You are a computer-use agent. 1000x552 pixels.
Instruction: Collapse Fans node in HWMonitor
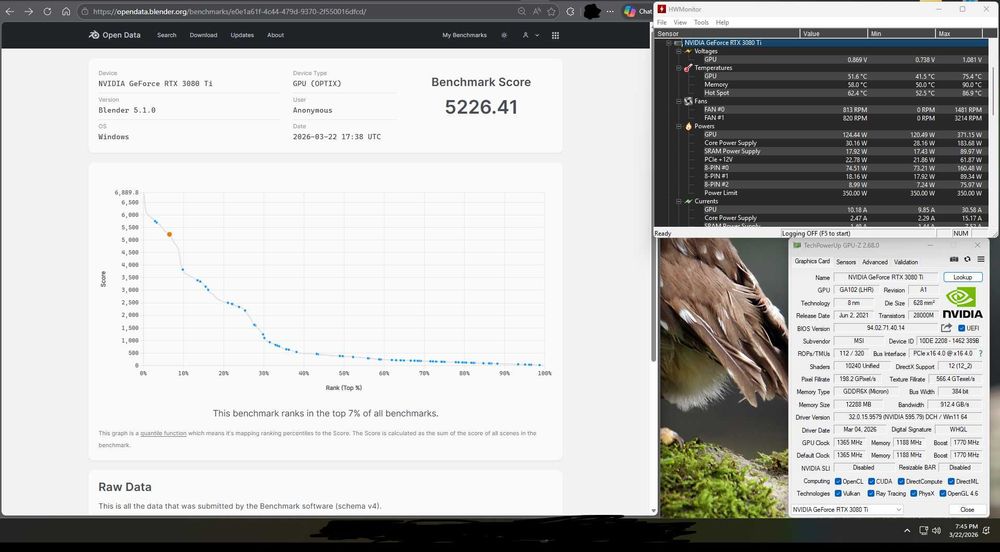679,101
